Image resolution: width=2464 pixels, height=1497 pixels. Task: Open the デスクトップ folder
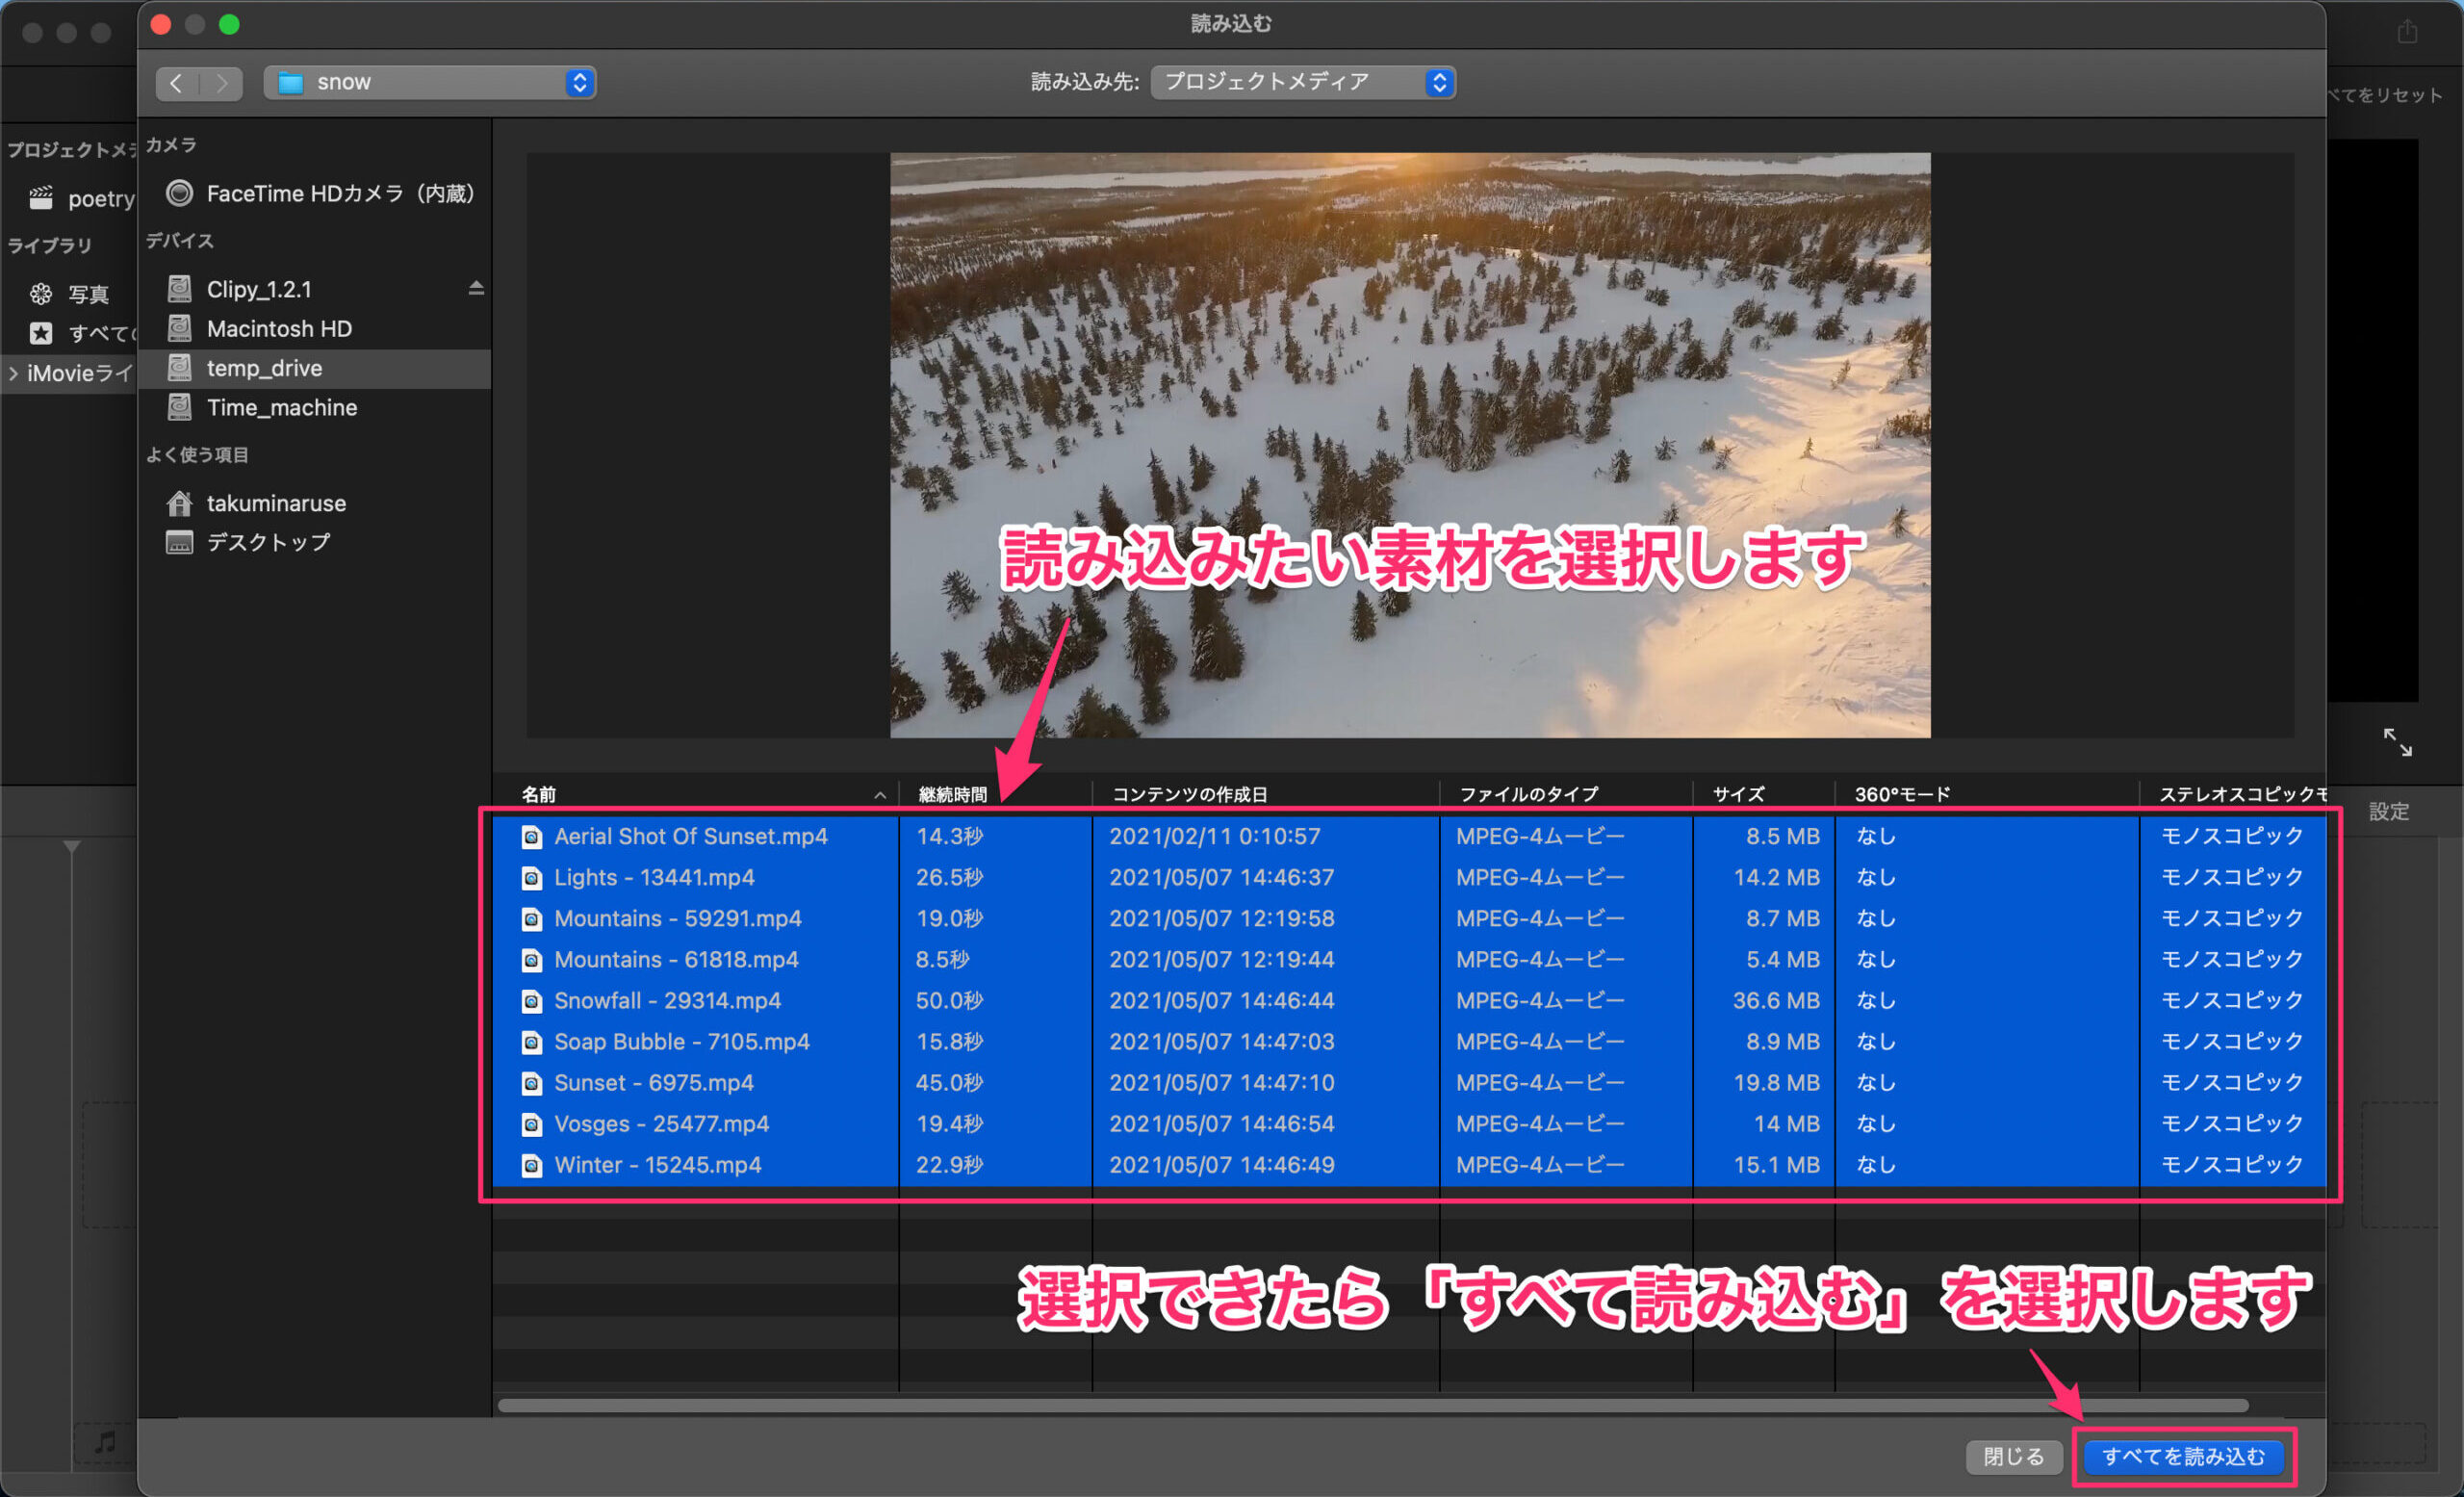click(267, 542)
